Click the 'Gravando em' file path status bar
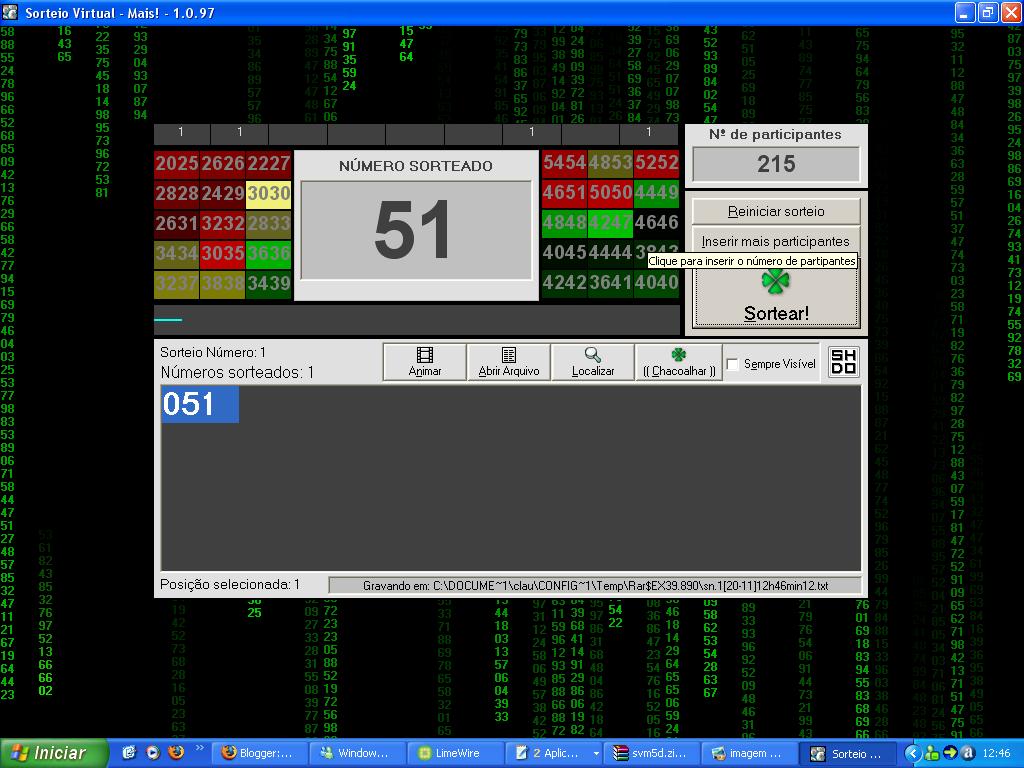Viewport: 1024px width, 768px height. (595, 585)
